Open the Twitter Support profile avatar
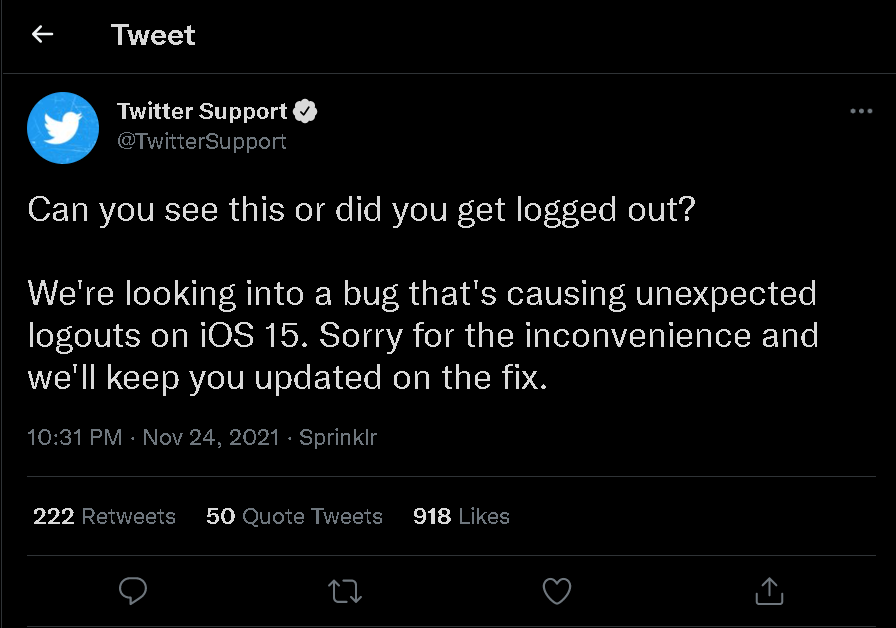This screenshot has height=628, width=896. 62,127
